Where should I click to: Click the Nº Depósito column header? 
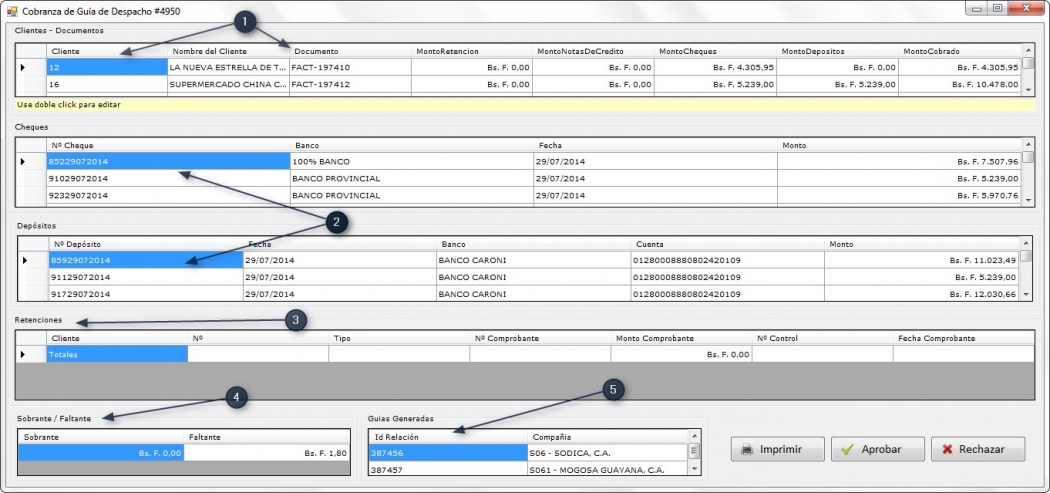click(x=146, y=244)
